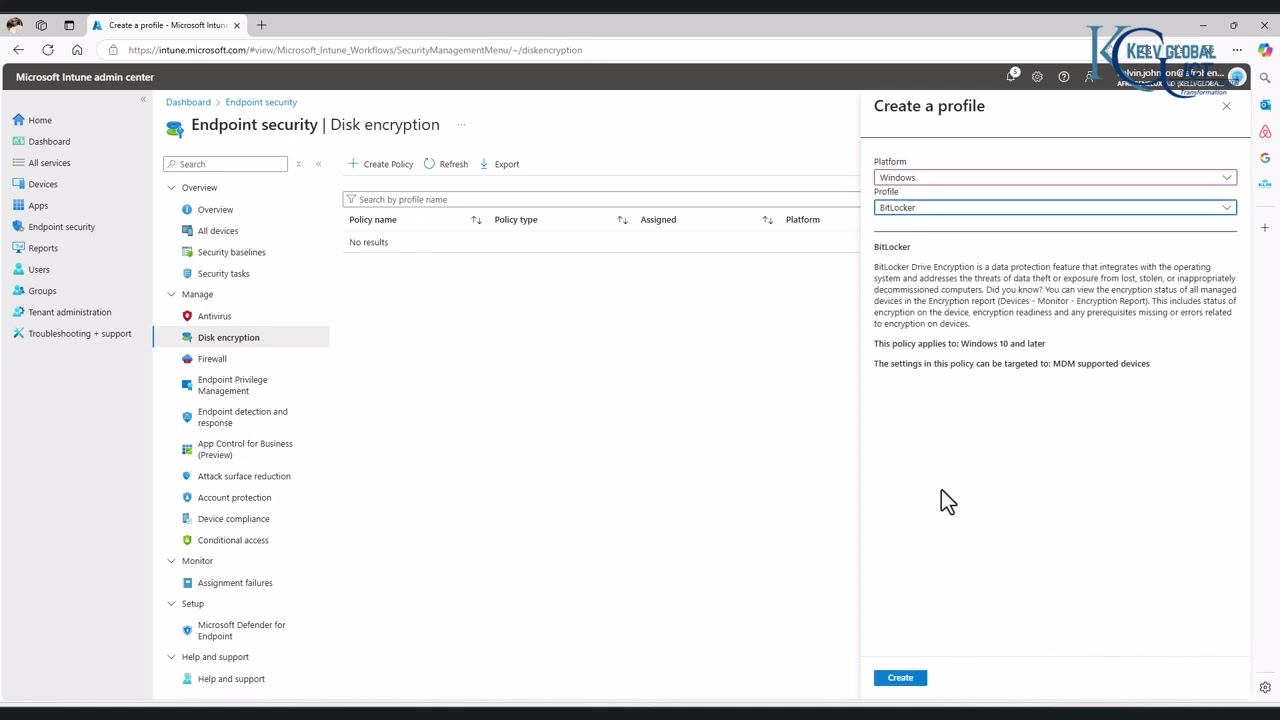Viewport: 1280px width, 720px height.
Task: Collapse the Setup section
Action: [171, 604]
